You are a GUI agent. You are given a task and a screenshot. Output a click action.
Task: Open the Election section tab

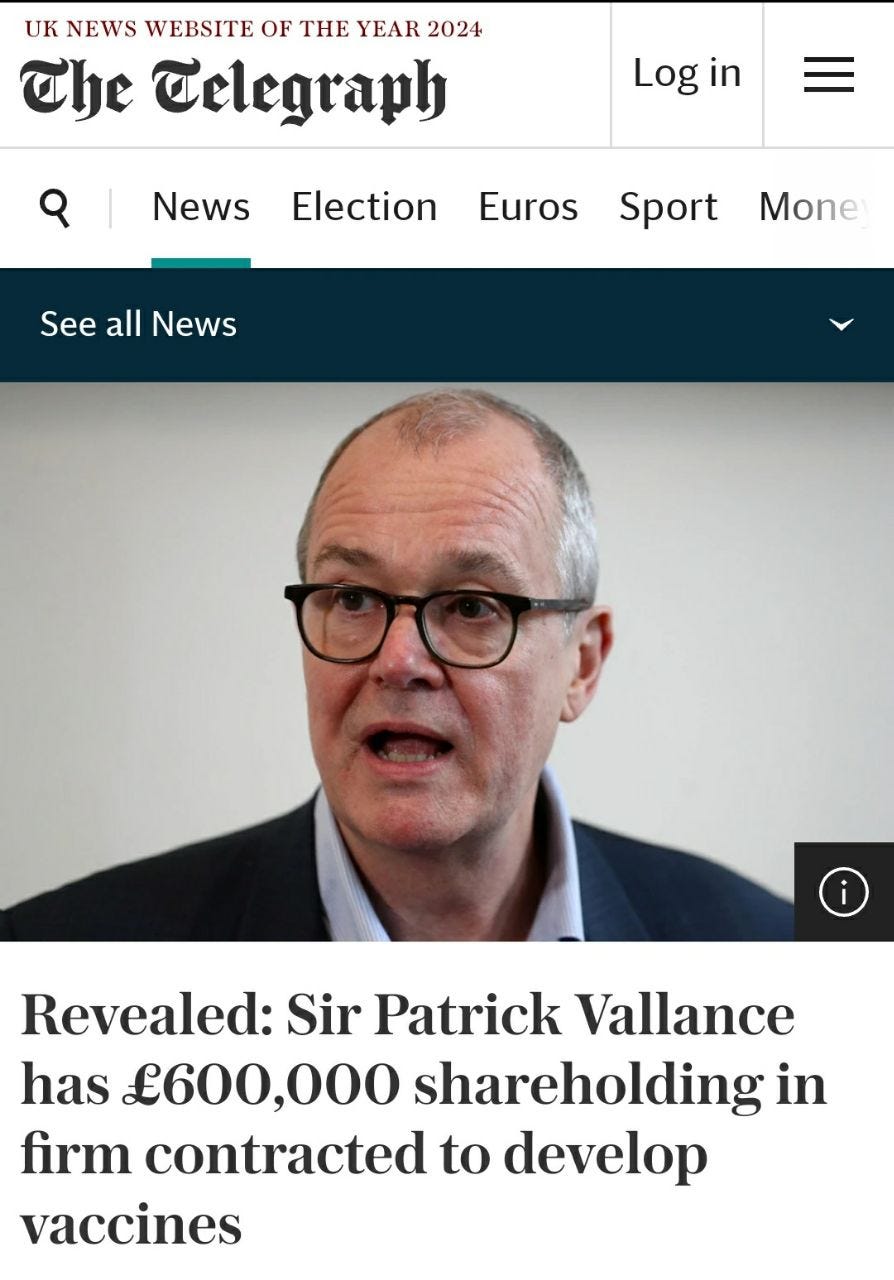[x=364, y=207]
